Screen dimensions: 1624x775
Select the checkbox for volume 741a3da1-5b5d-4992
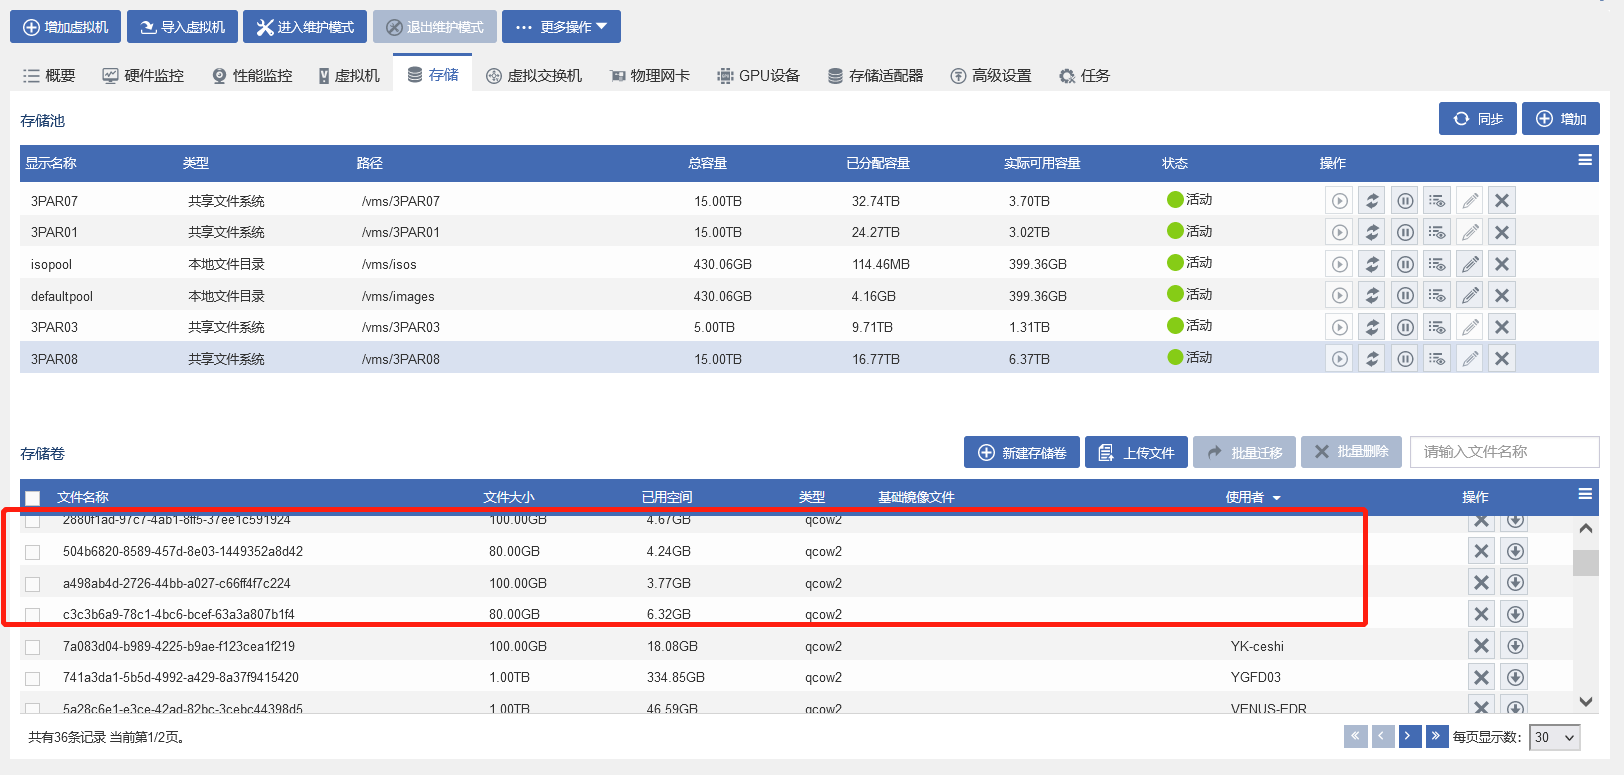coord(33,678)
